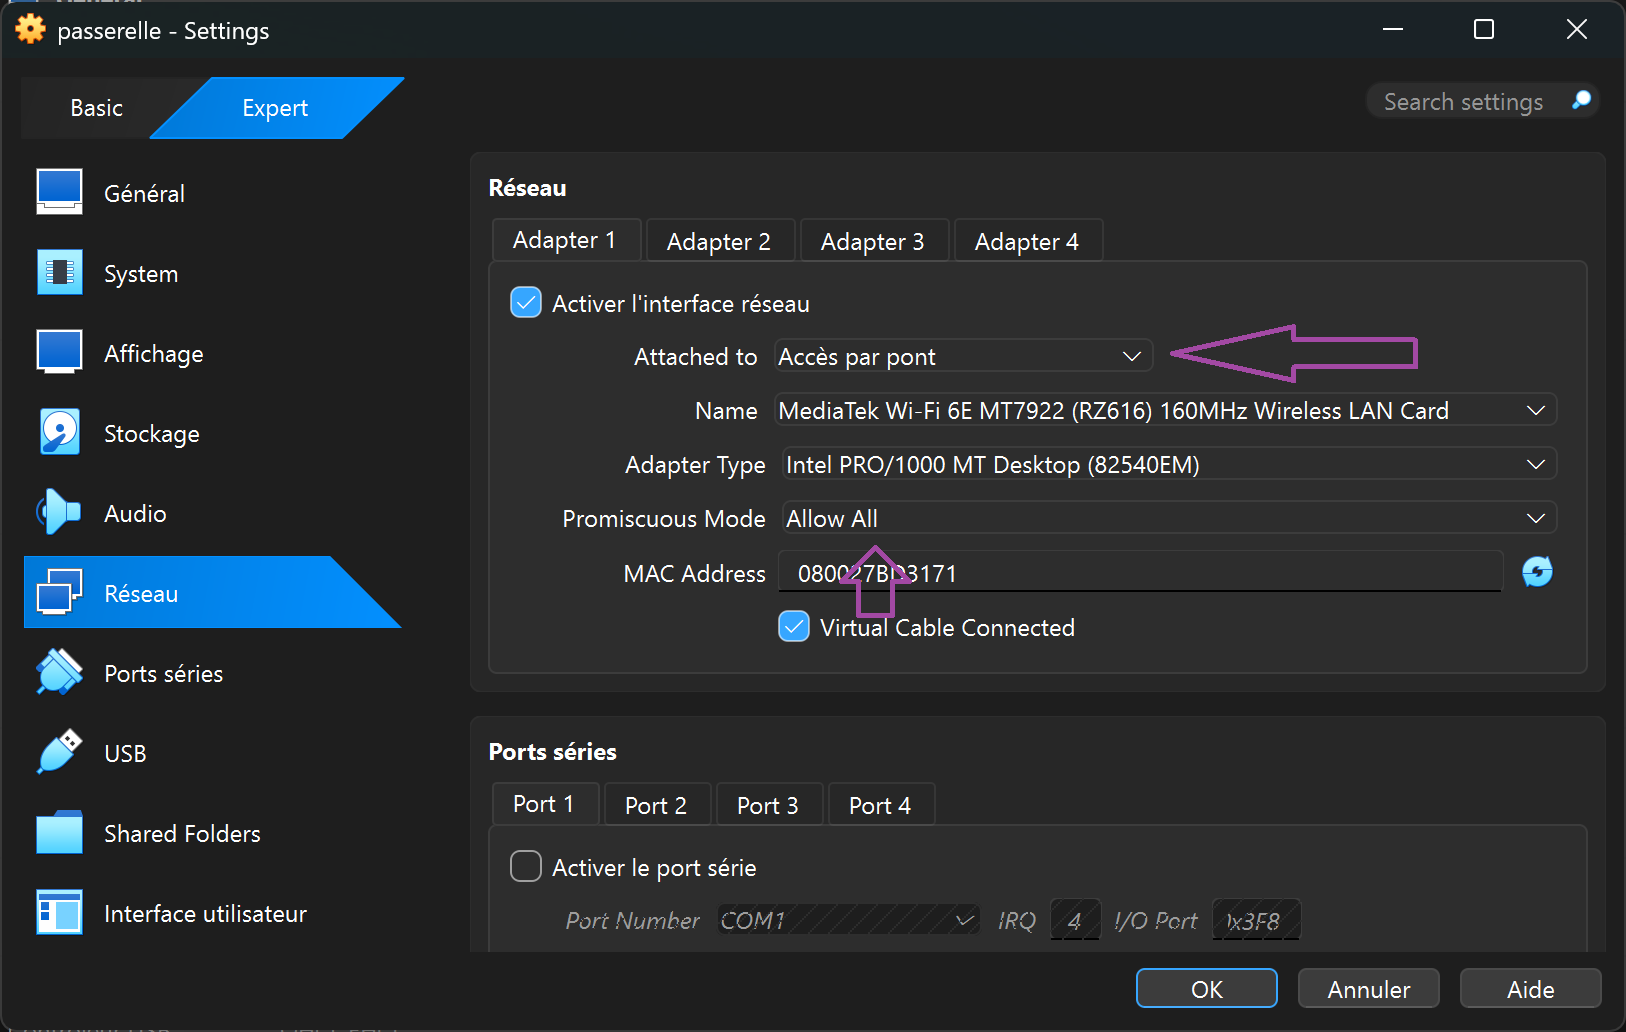Image resolution: width=1626 pixels, height=1032 pixels.
Task: Open the Attached to dropdown
Action: (1131, 355)
